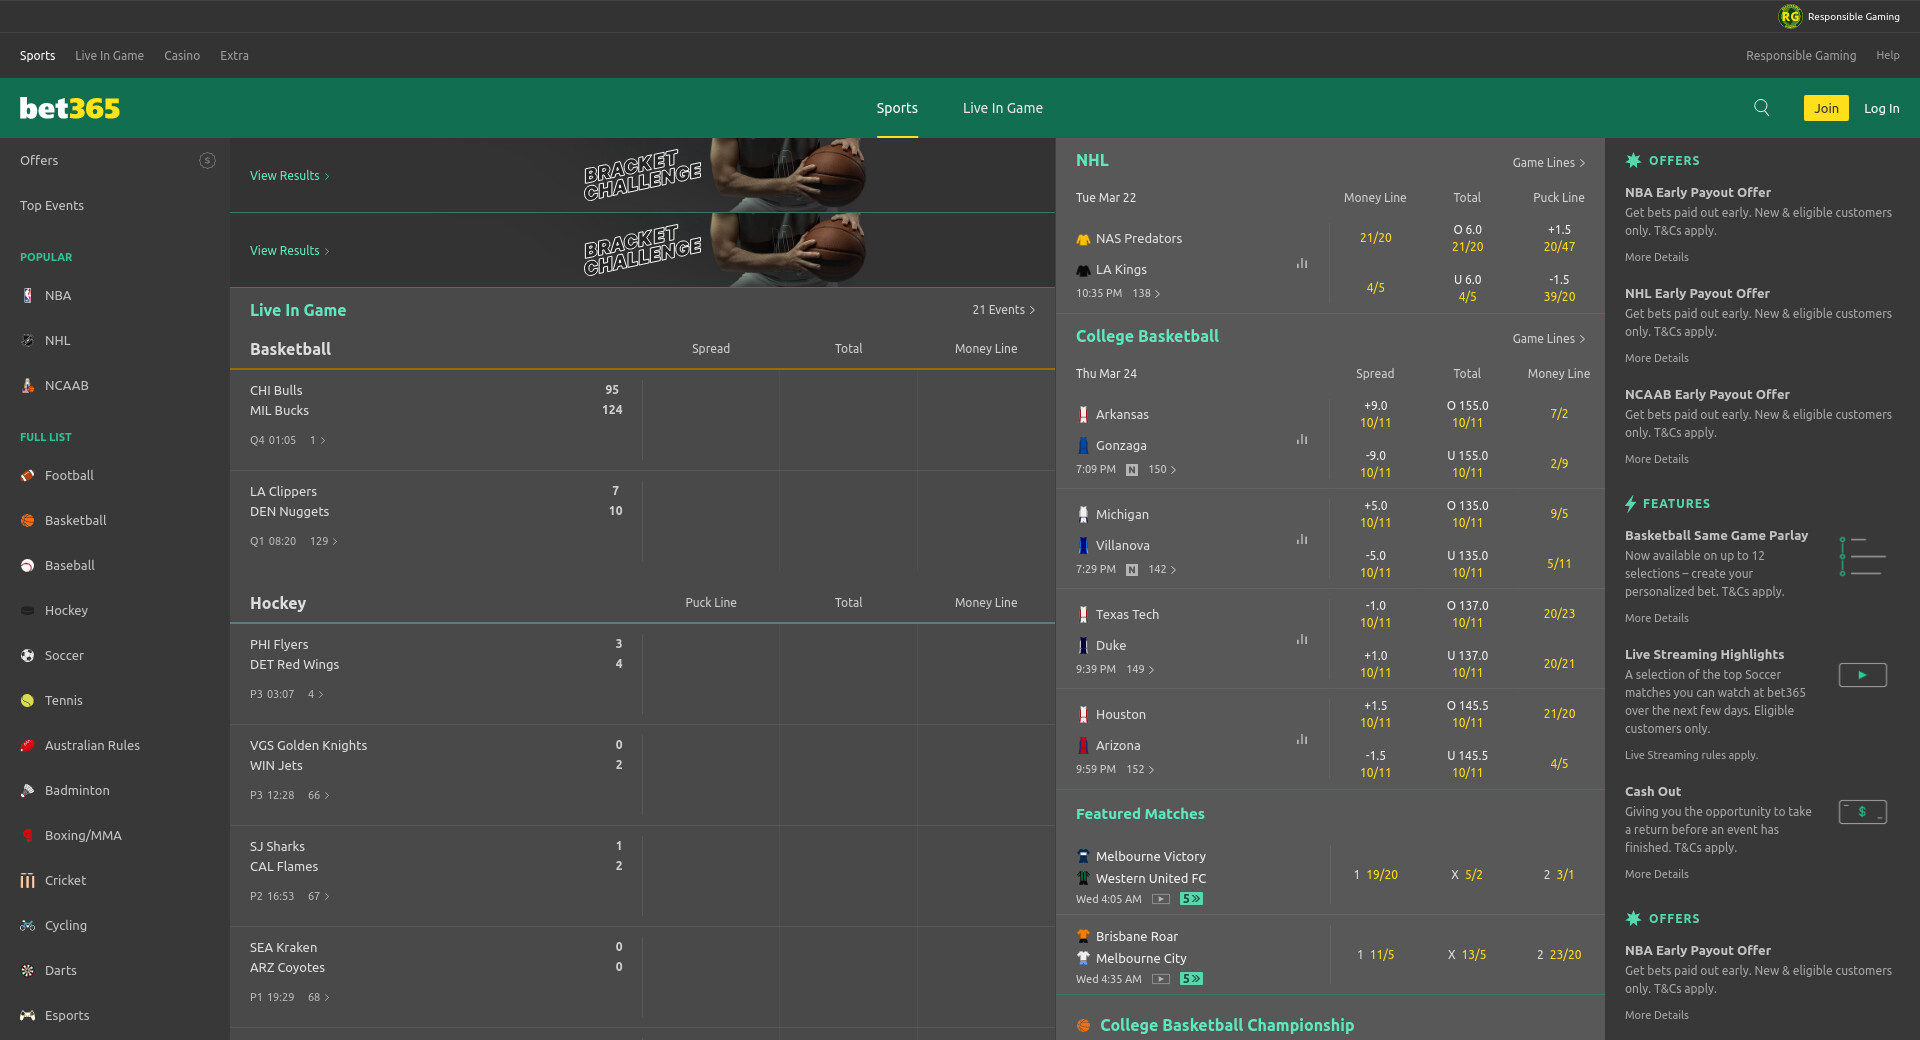Click the bet365 logo

click(70, 108)
